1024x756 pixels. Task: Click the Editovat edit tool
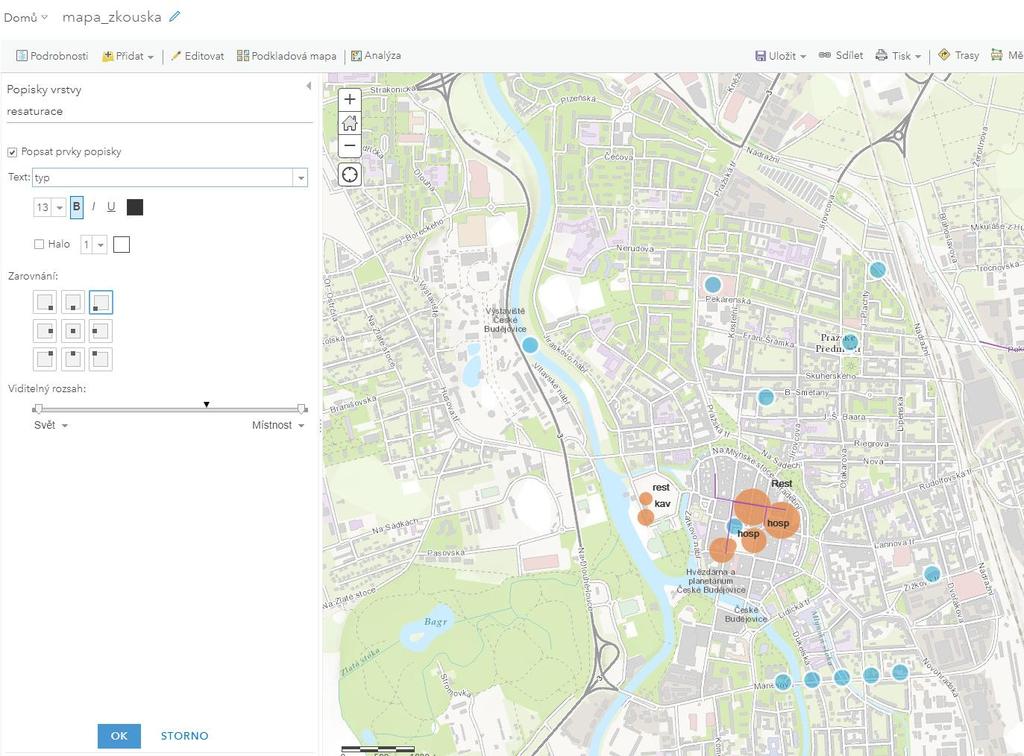197,56
